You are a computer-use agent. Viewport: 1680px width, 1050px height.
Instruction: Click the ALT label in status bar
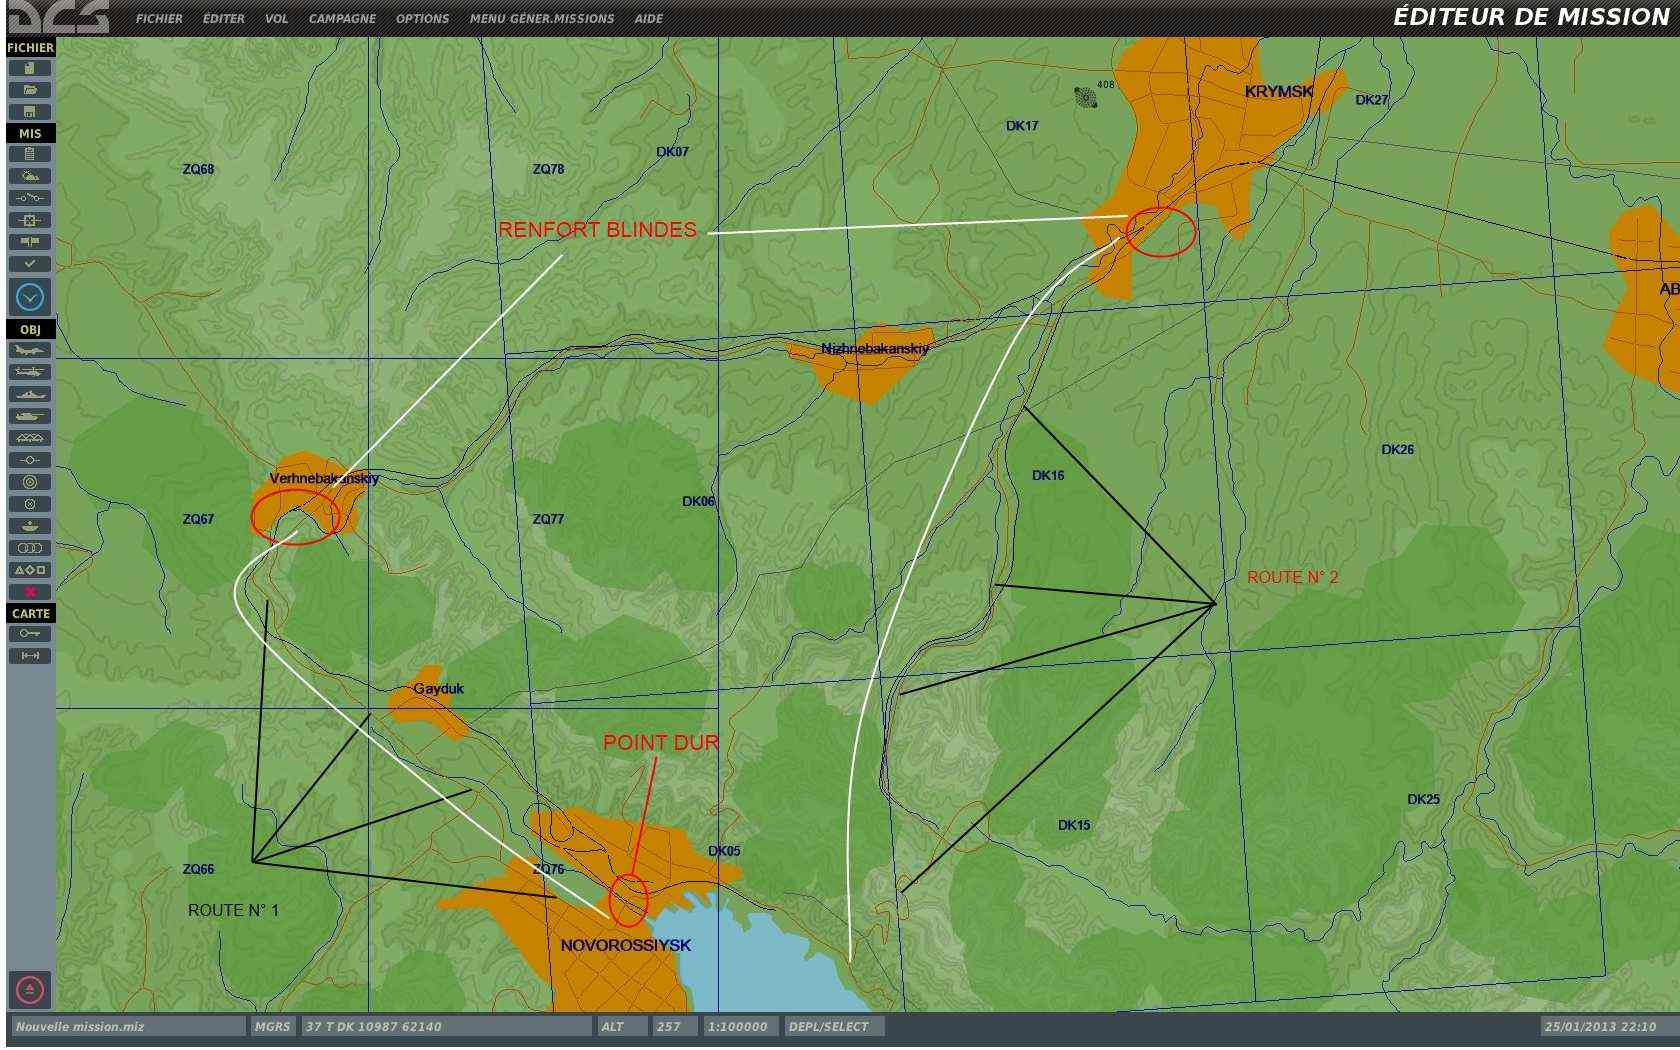click(622, 1027)
